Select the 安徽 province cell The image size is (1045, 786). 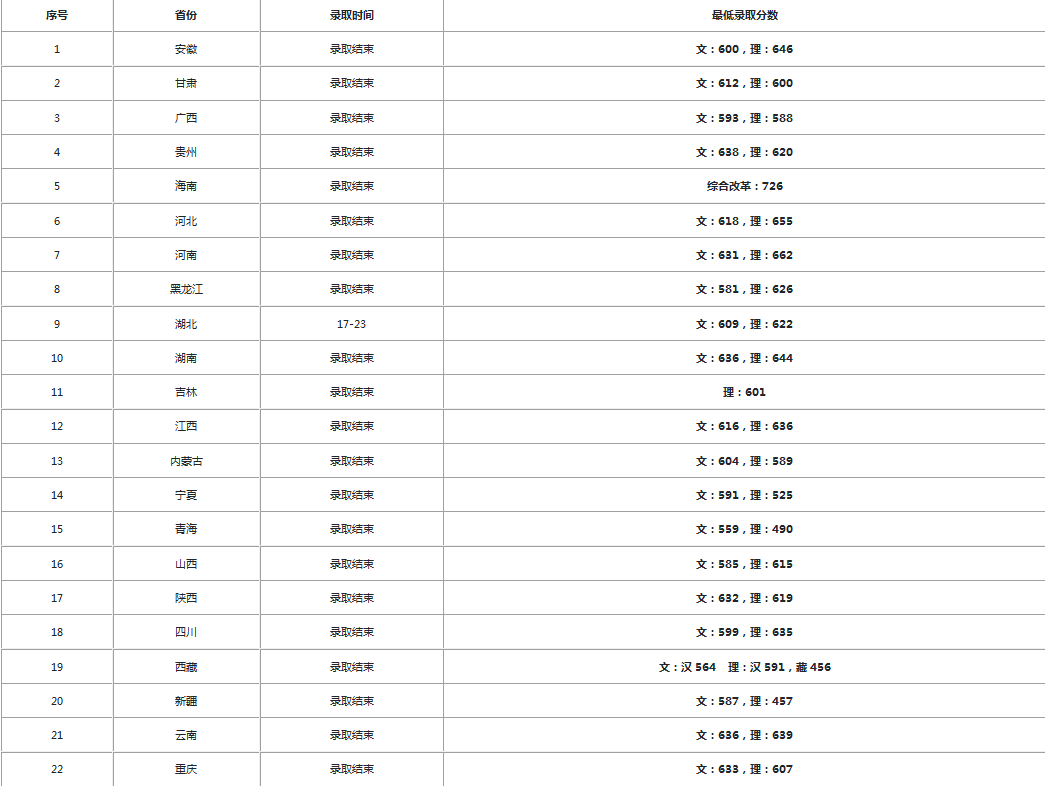point(186,49)
